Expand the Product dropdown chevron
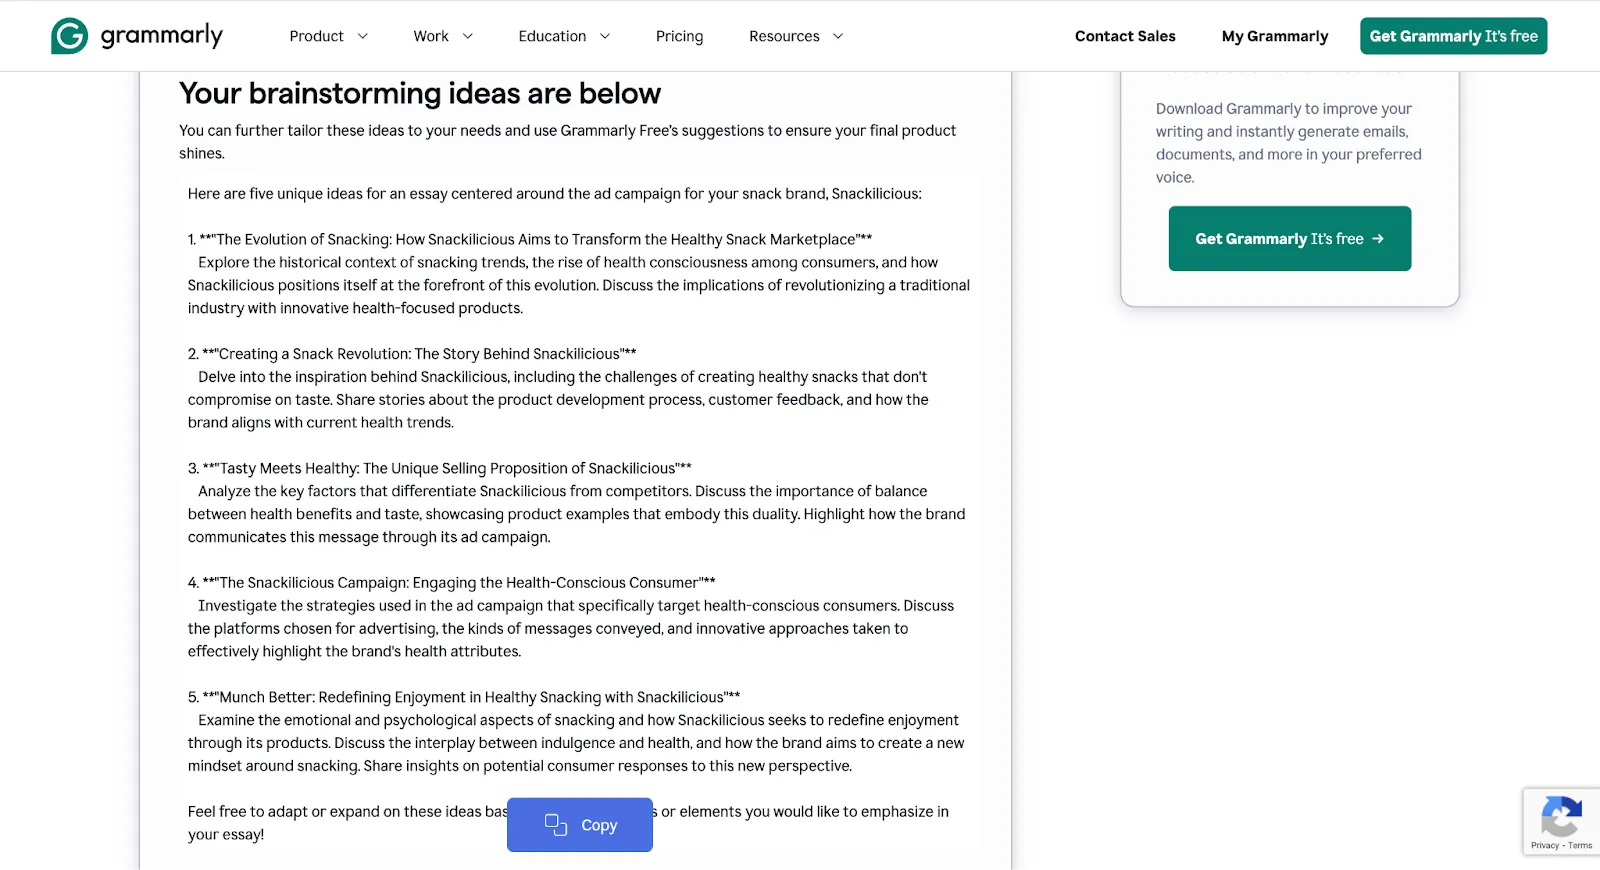 (362, 36)
